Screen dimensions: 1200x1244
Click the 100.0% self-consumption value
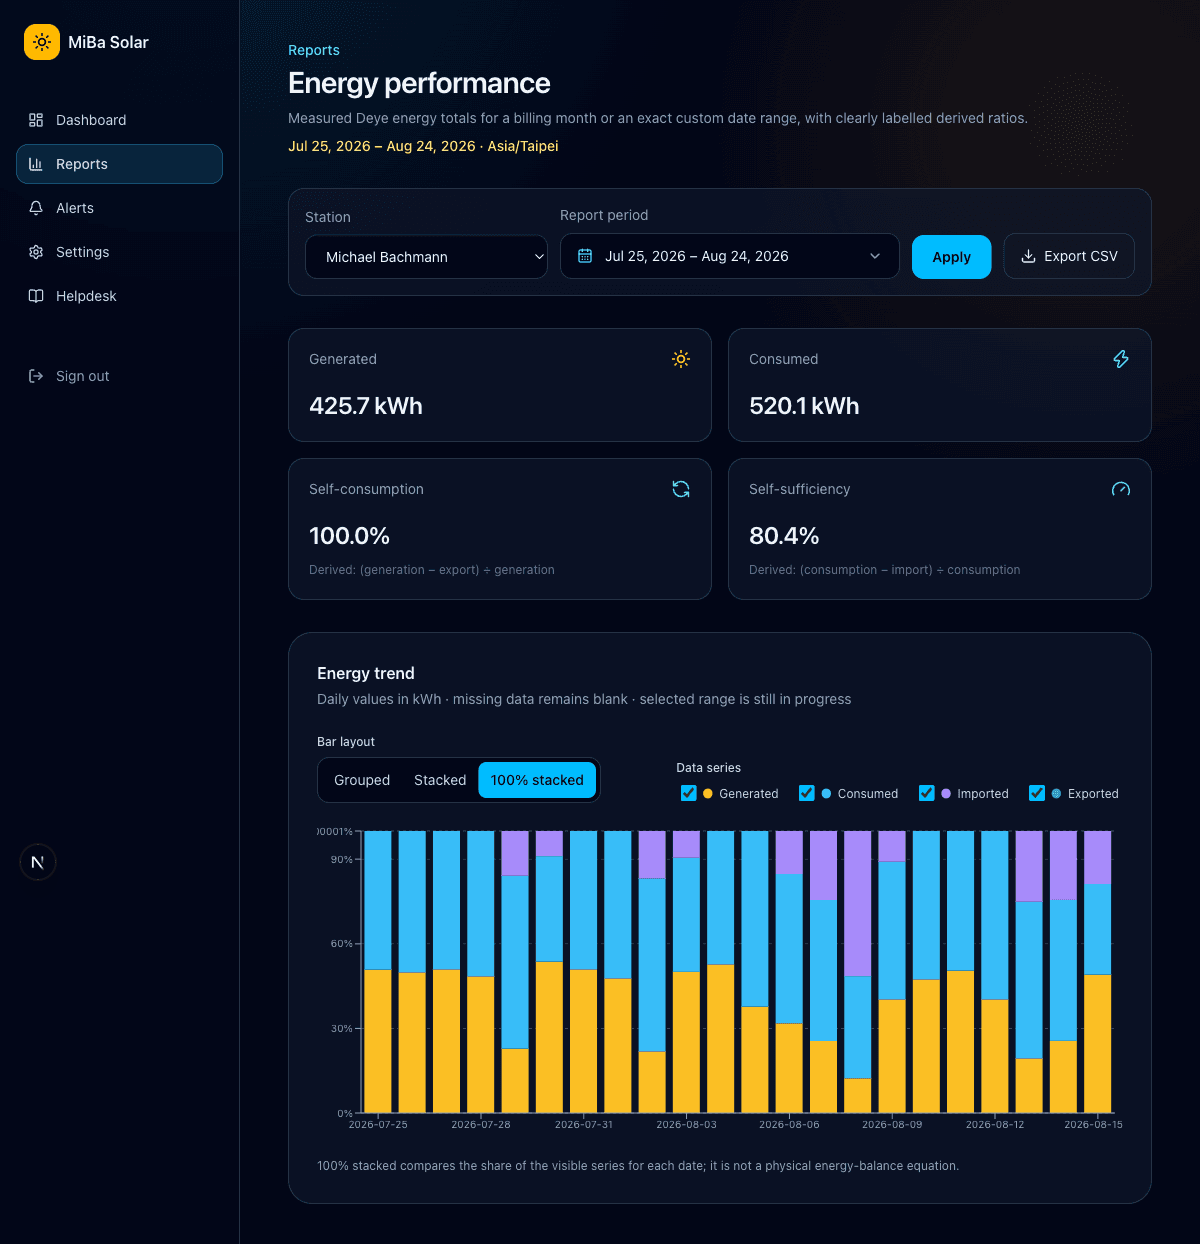(x=349, y=536)
